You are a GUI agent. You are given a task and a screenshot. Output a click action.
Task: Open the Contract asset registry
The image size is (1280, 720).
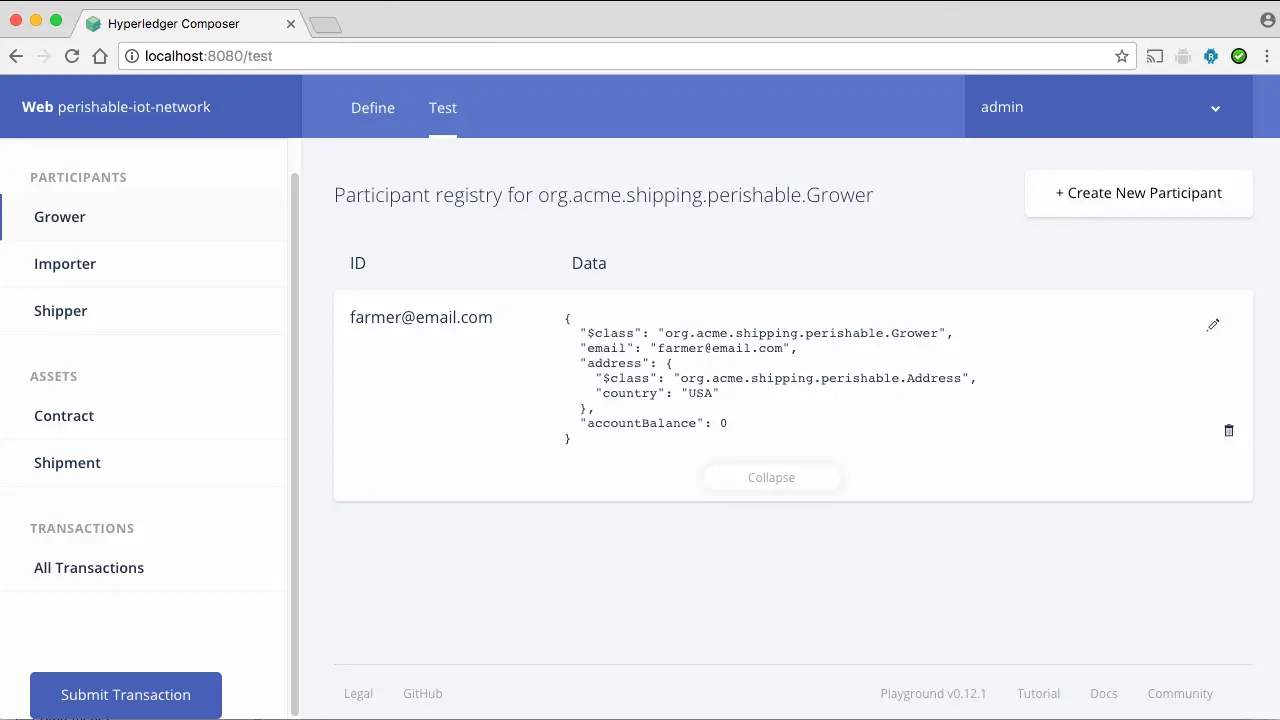[x=144, y=416]
